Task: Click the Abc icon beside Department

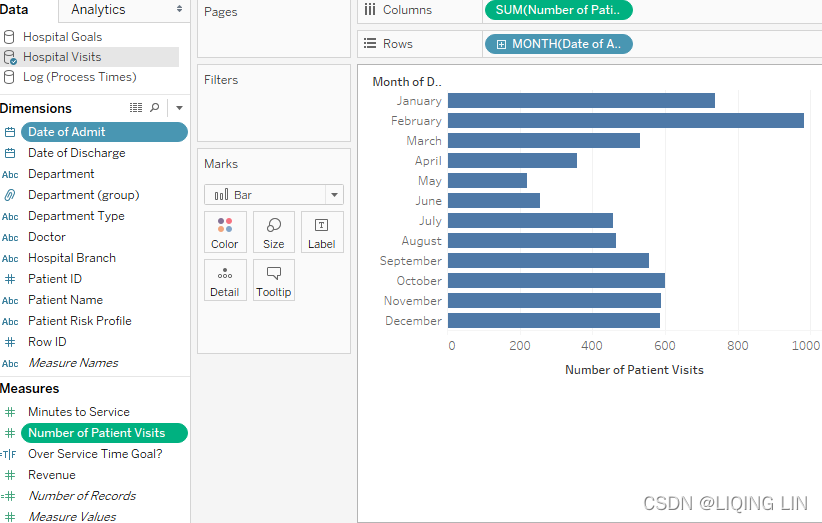Action: coord(10,175)
